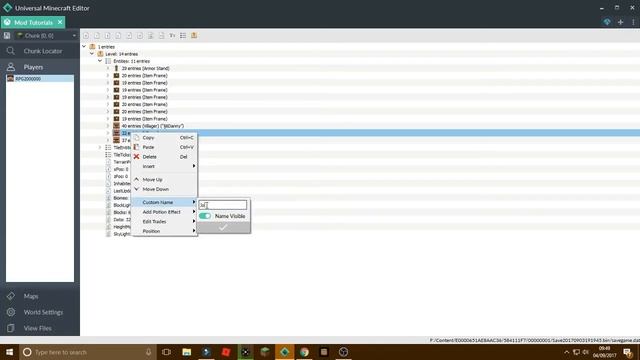Screen dimensions: 640x360
Task: Open the three-dot options menu
Action: (633, 22)
